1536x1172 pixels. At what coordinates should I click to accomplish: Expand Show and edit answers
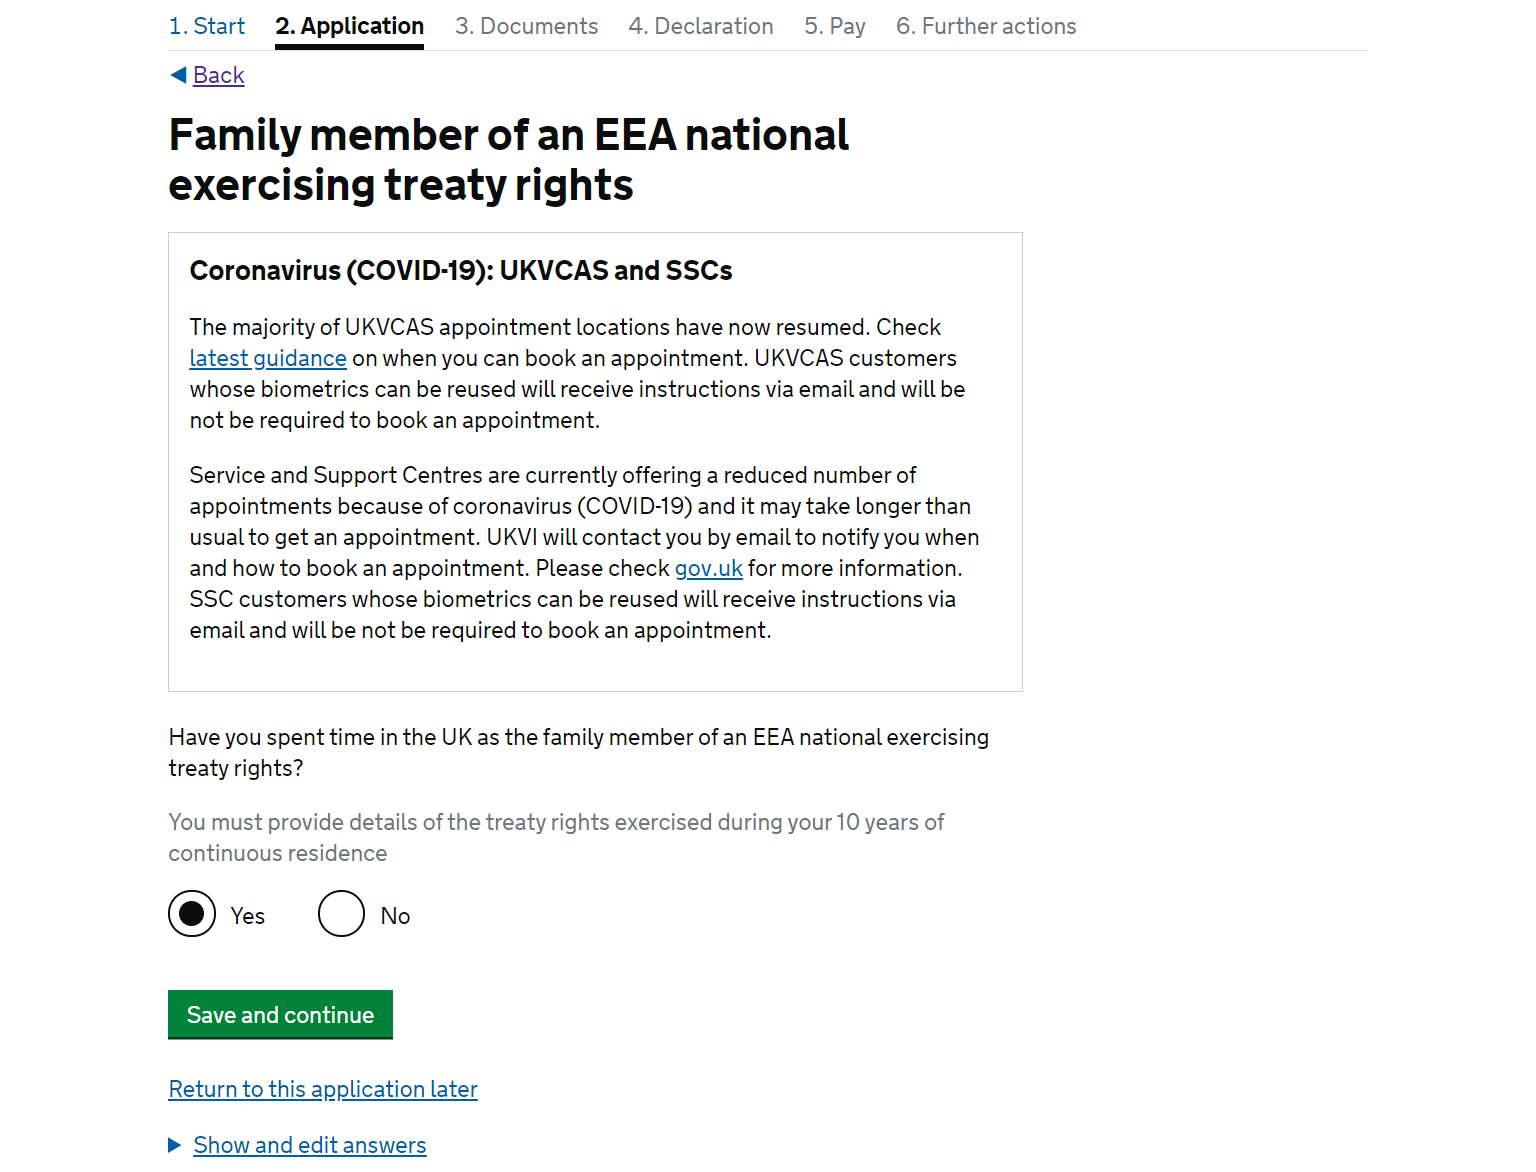pyautogui.click(x=310, y=1145)
